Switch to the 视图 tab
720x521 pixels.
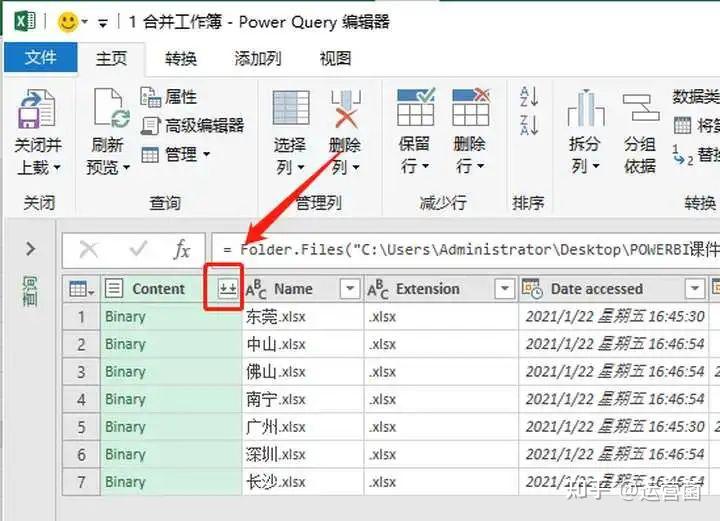point(335,59)
